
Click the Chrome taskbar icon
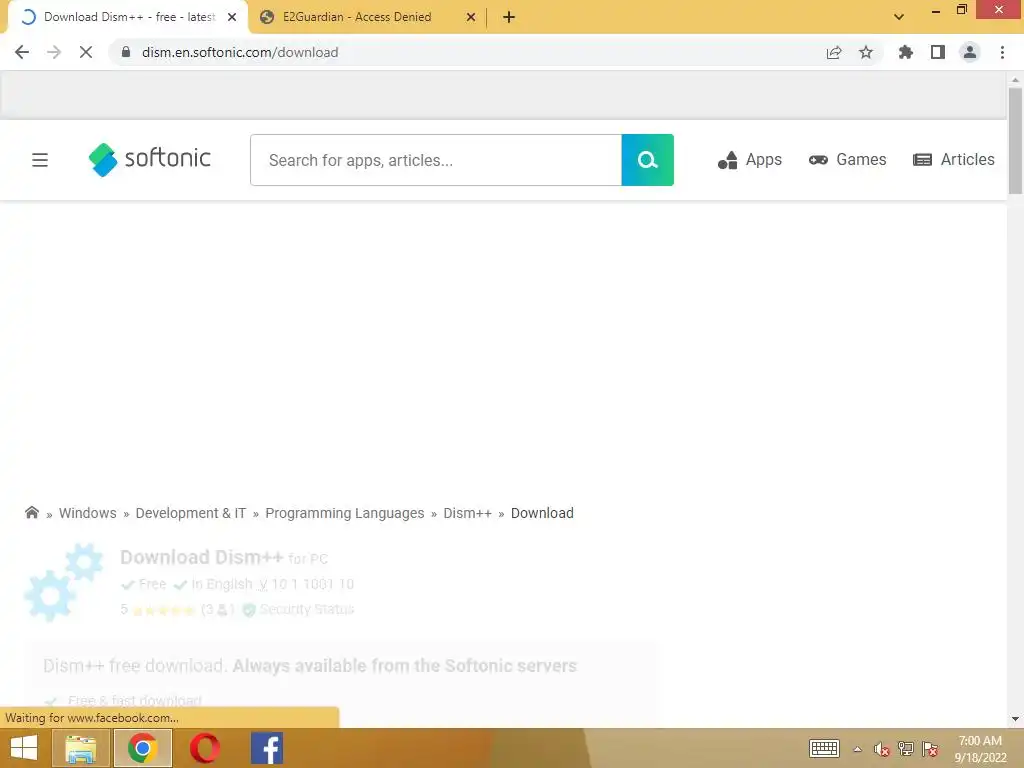pyautogui.click(x=142, y=748)
